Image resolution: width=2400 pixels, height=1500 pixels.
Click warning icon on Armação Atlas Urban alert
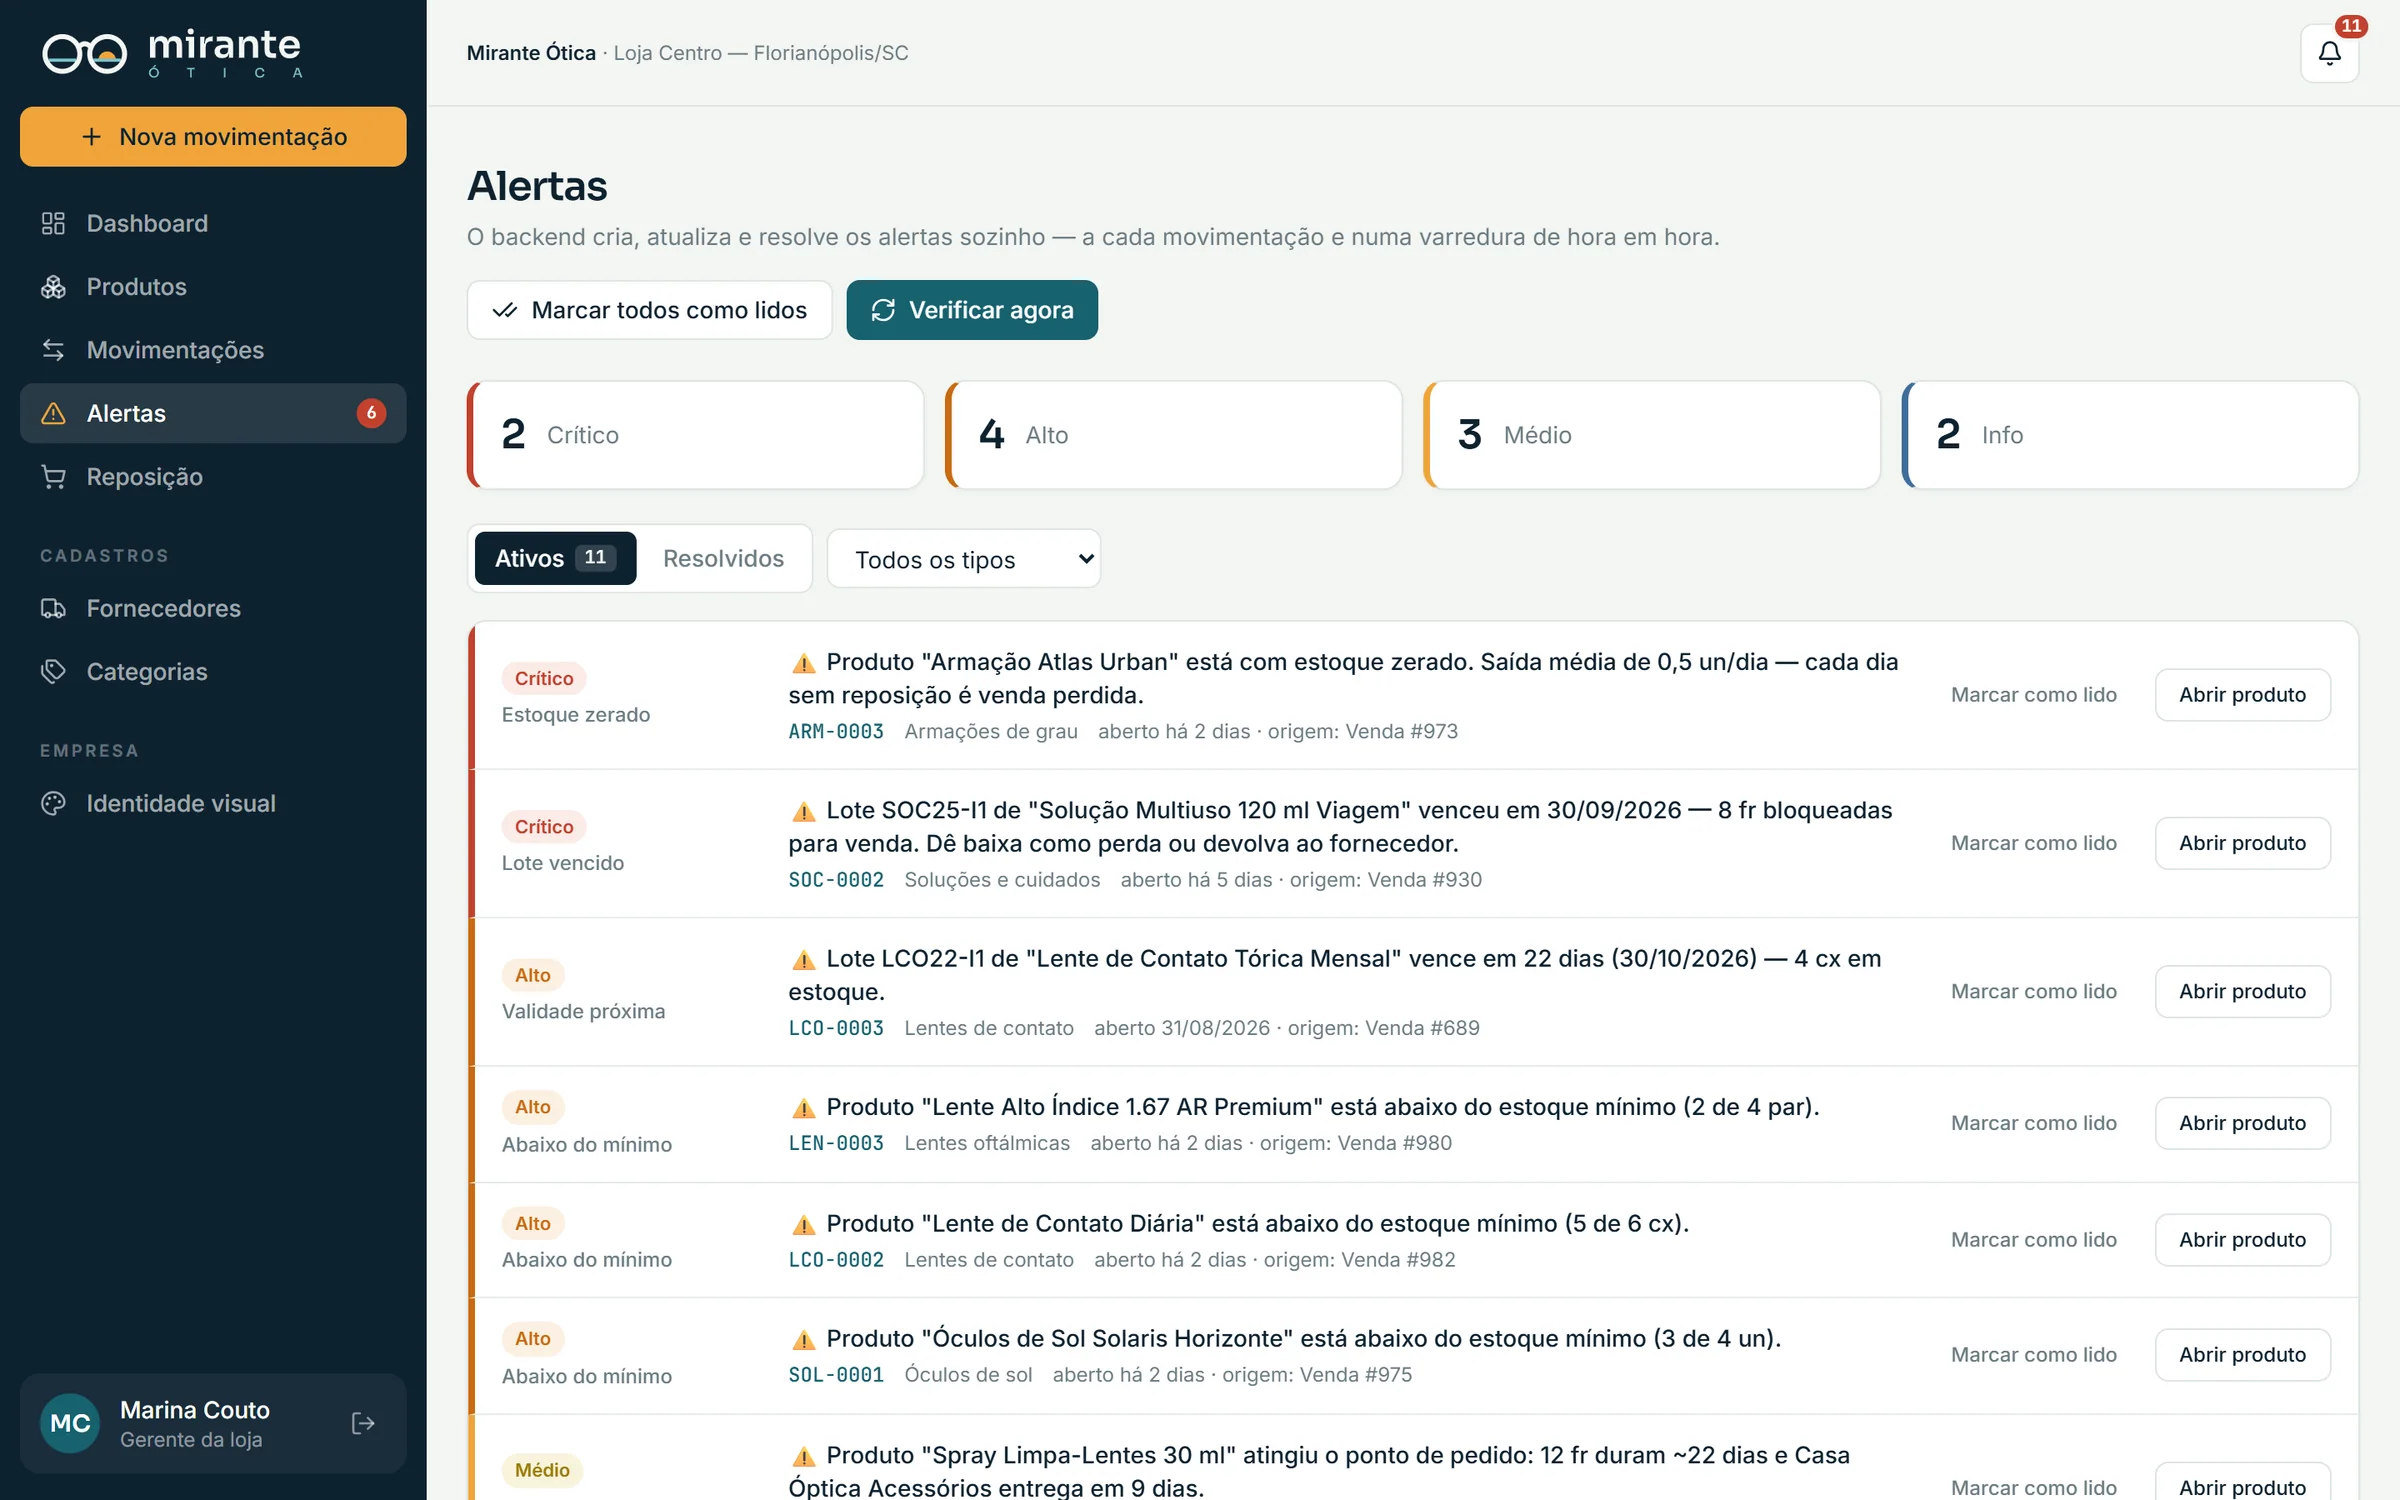(803, 663)
